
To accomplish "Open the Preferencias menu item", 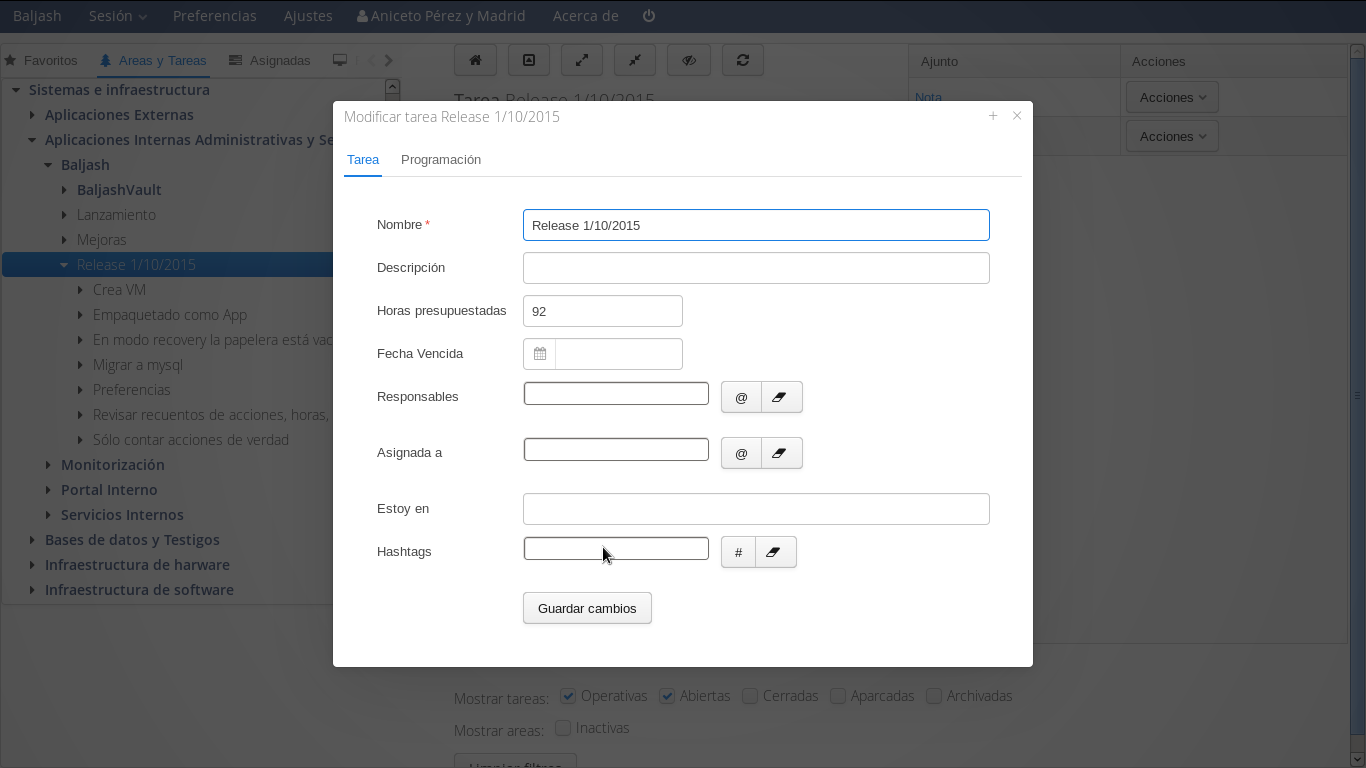I will coord(214,16).
